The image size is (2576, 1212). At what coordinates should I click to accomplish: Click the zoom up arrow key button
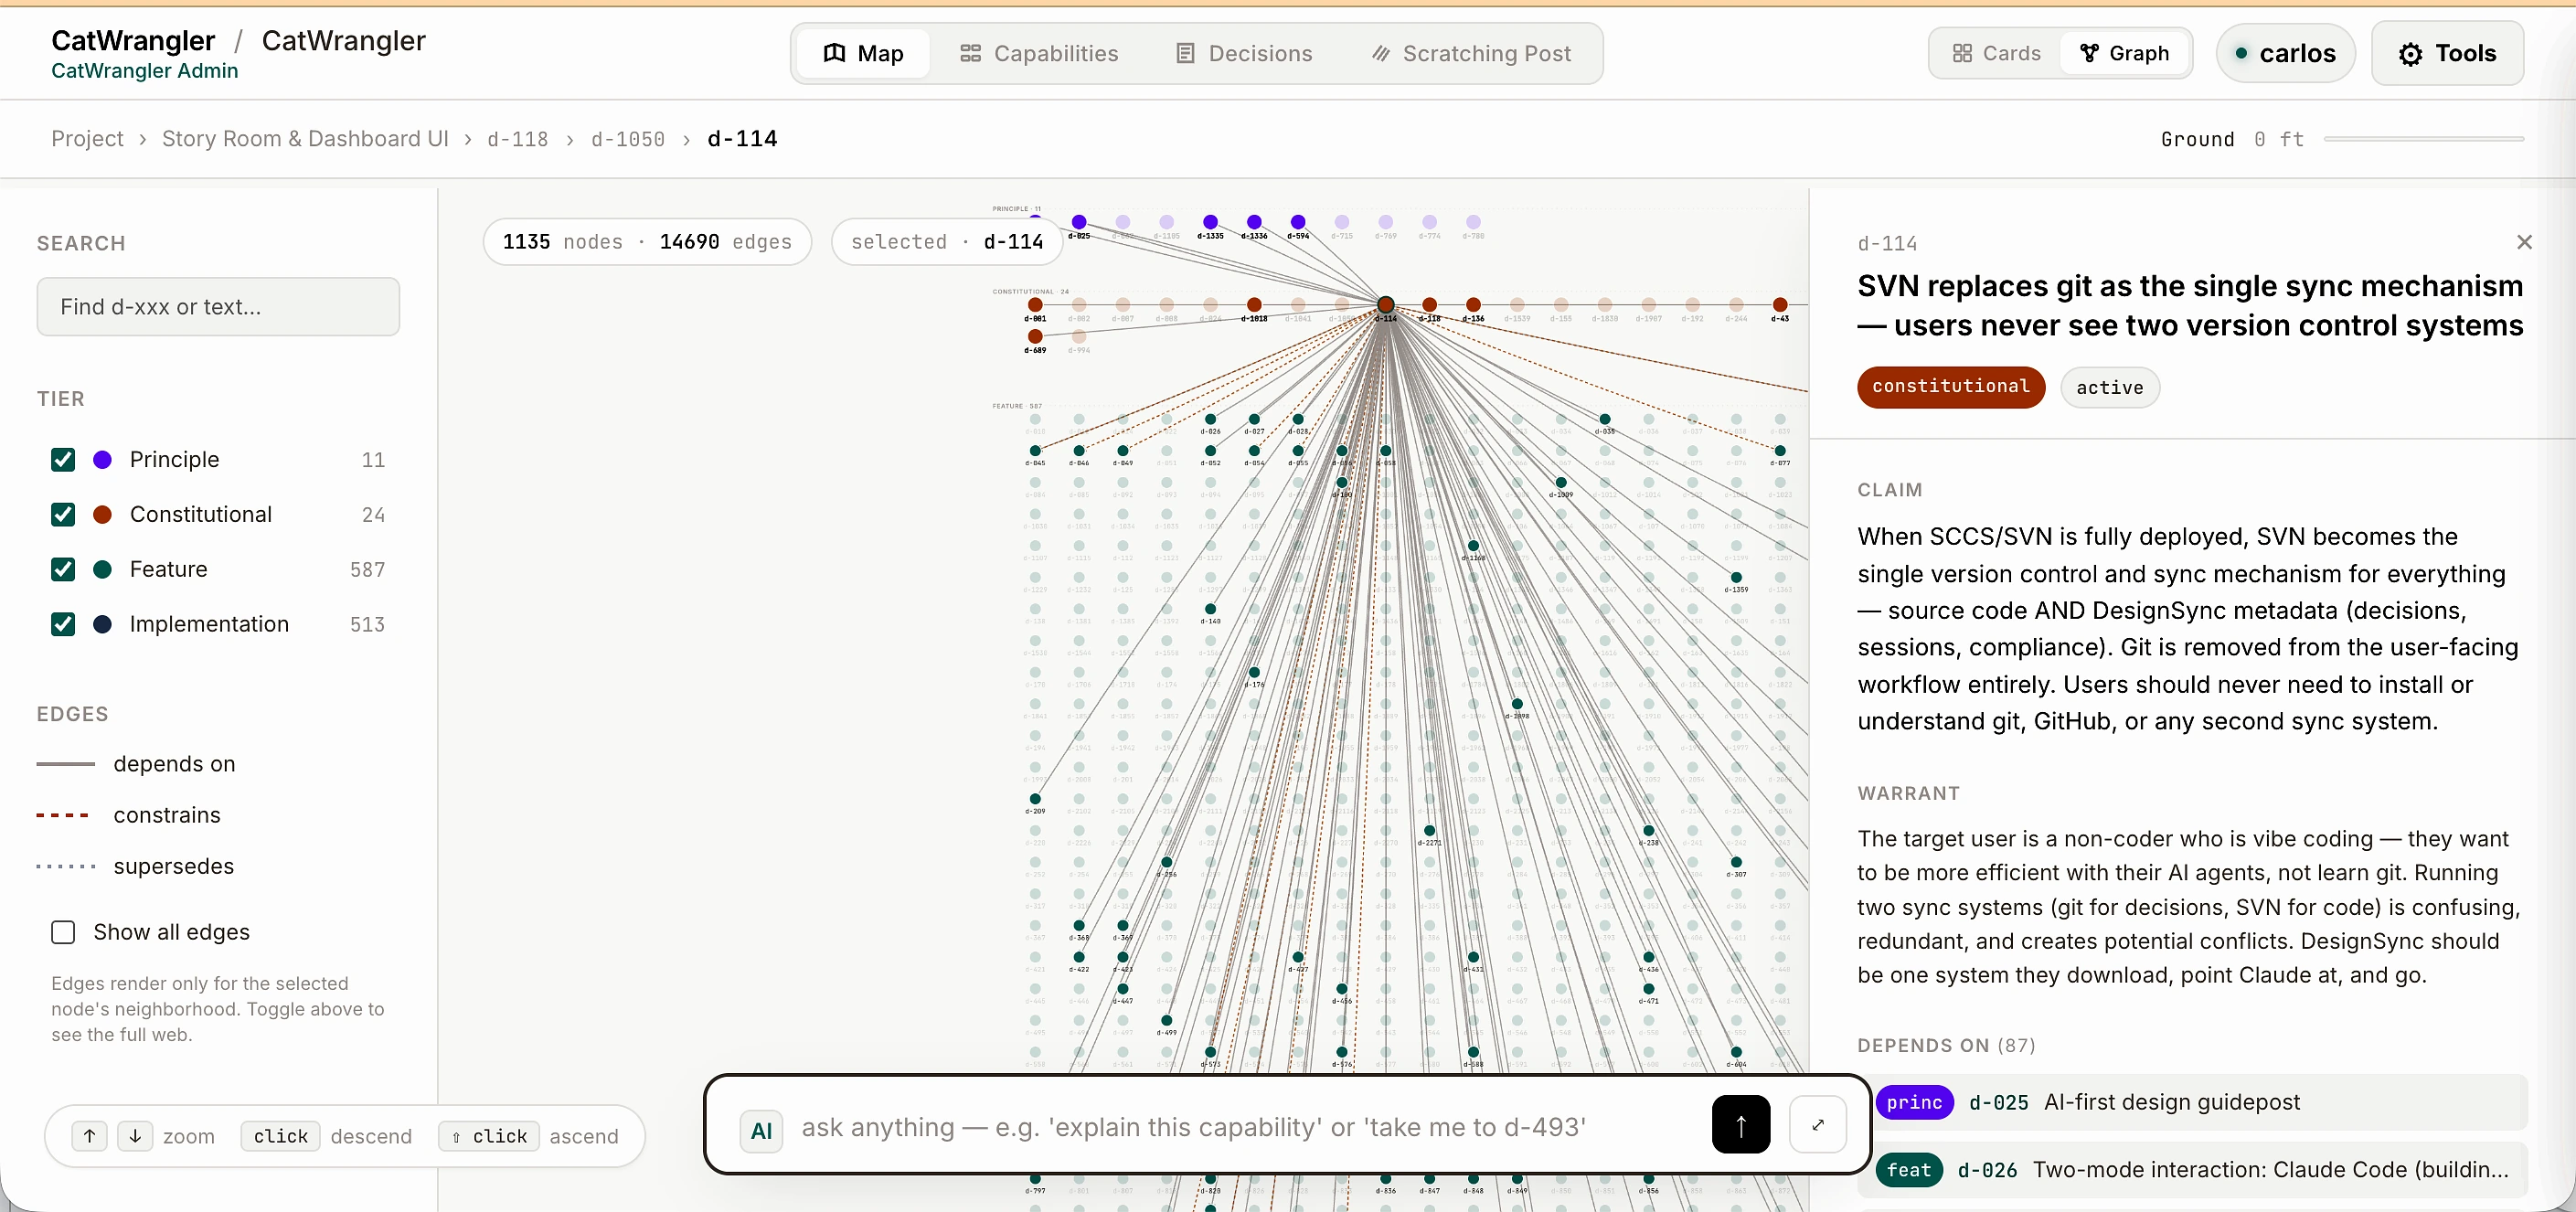click(90, 1136)
